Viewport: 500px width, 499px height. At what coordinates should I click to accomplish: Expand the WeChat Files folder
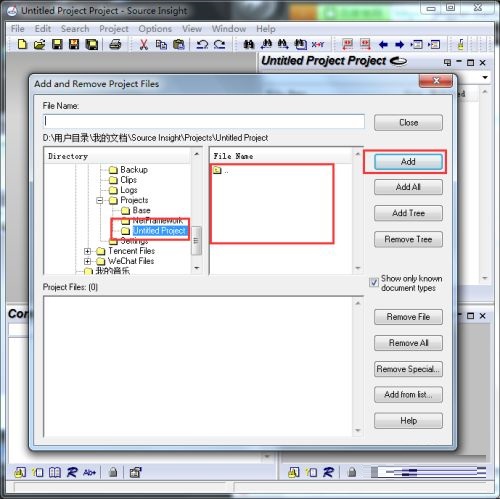(x=87, y=261)
